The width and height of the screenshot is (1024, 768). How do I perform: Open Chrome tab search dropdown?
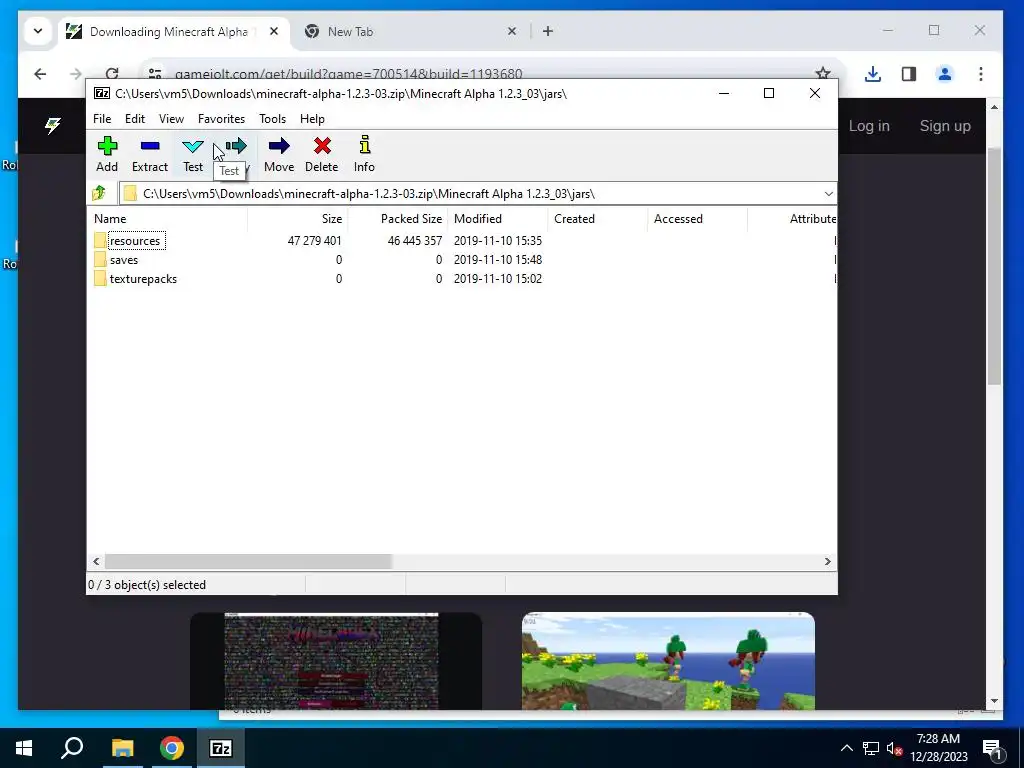click(x=38, y=31)
